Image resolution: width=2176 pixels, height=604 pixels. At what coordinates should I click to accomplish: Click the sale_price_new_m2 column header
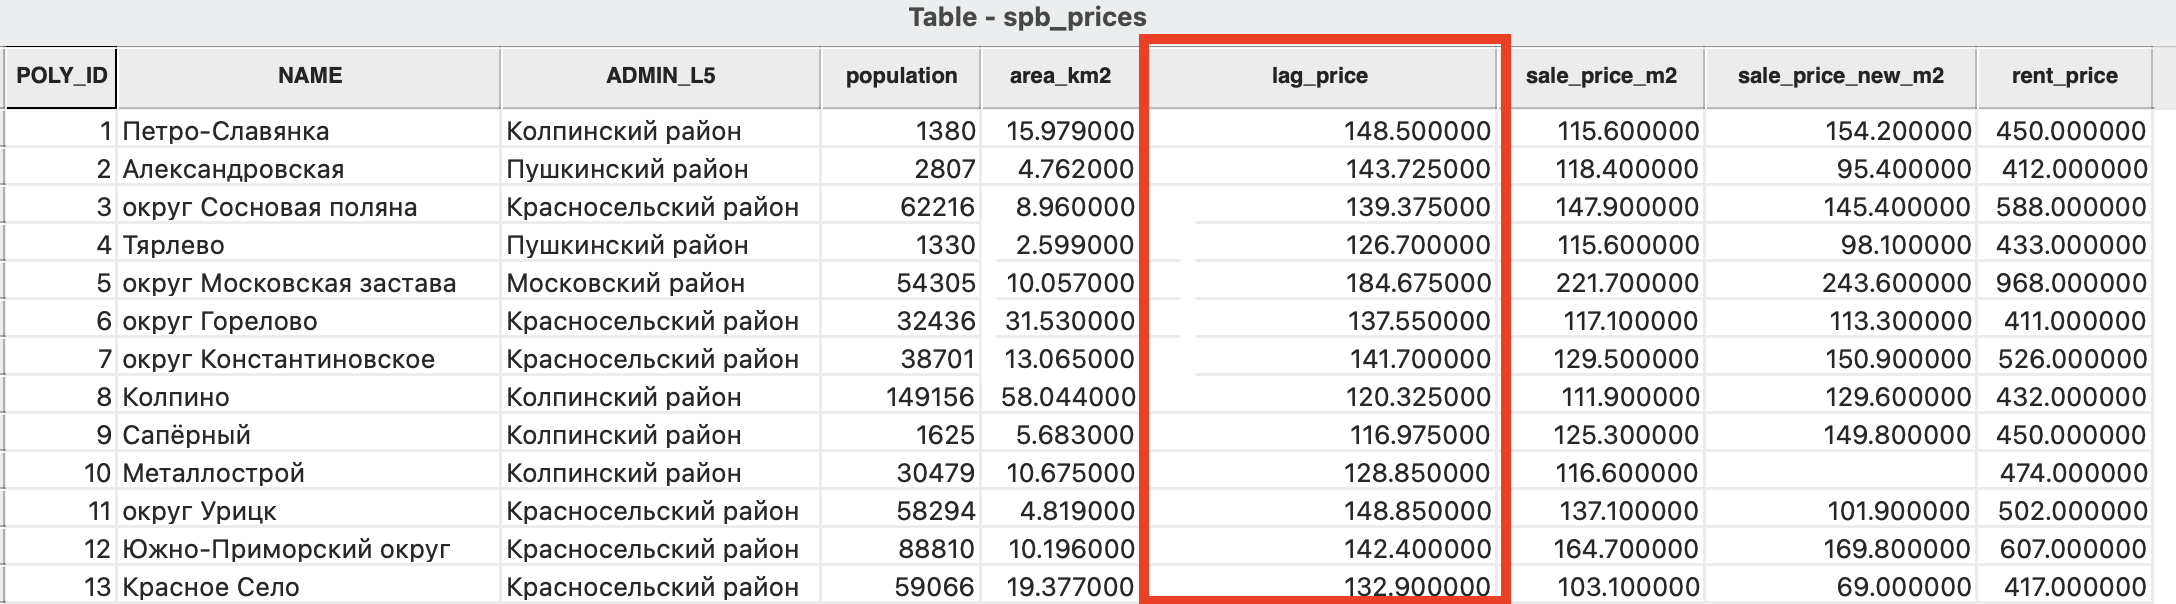click(1840, 77)
